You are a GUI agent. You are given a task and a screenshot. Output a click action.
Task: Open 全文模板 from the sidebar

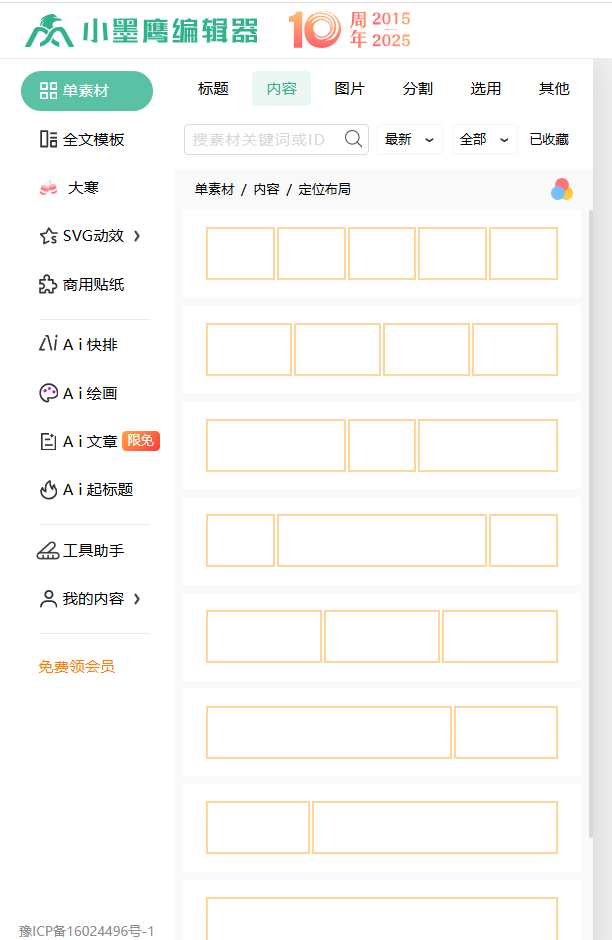click(x=85, y=139)
